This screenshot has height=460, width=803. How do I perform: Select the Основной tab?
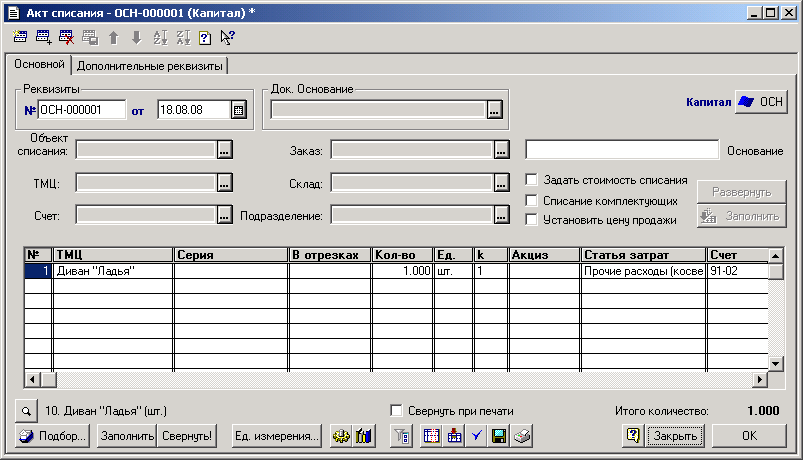point(38,65)
